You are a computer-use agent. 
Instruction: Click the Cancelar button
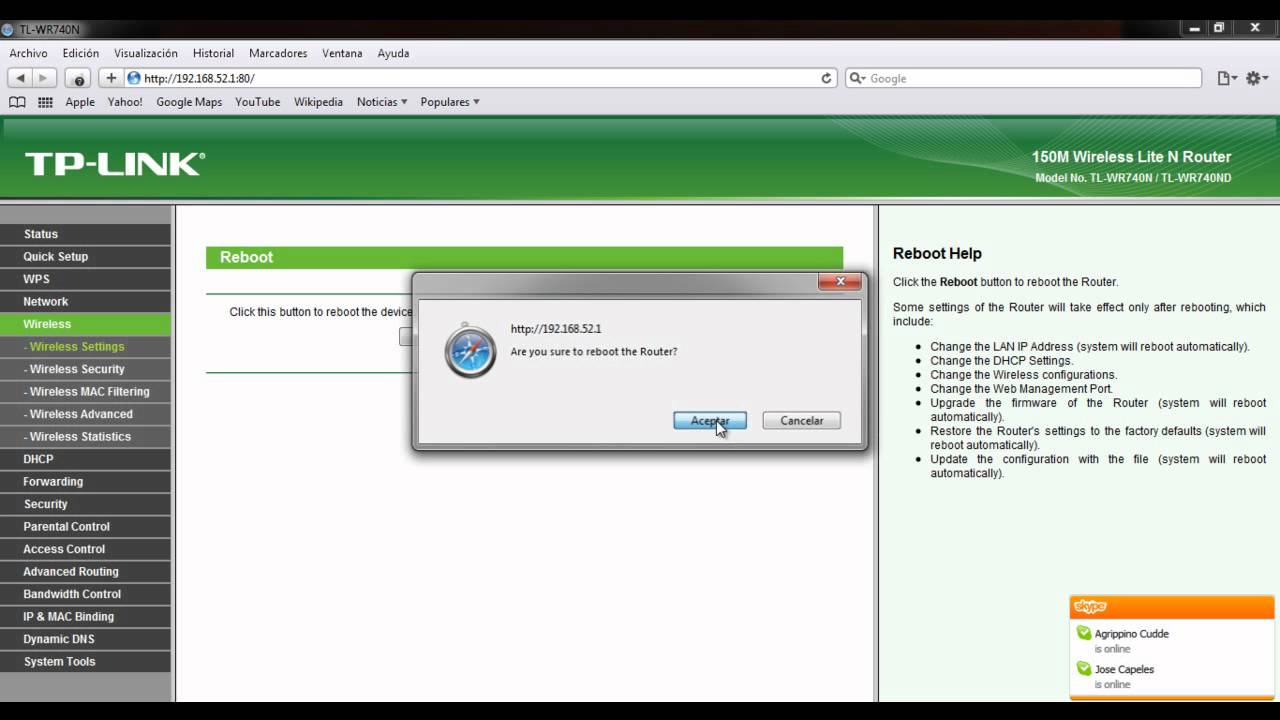[801, 421]
